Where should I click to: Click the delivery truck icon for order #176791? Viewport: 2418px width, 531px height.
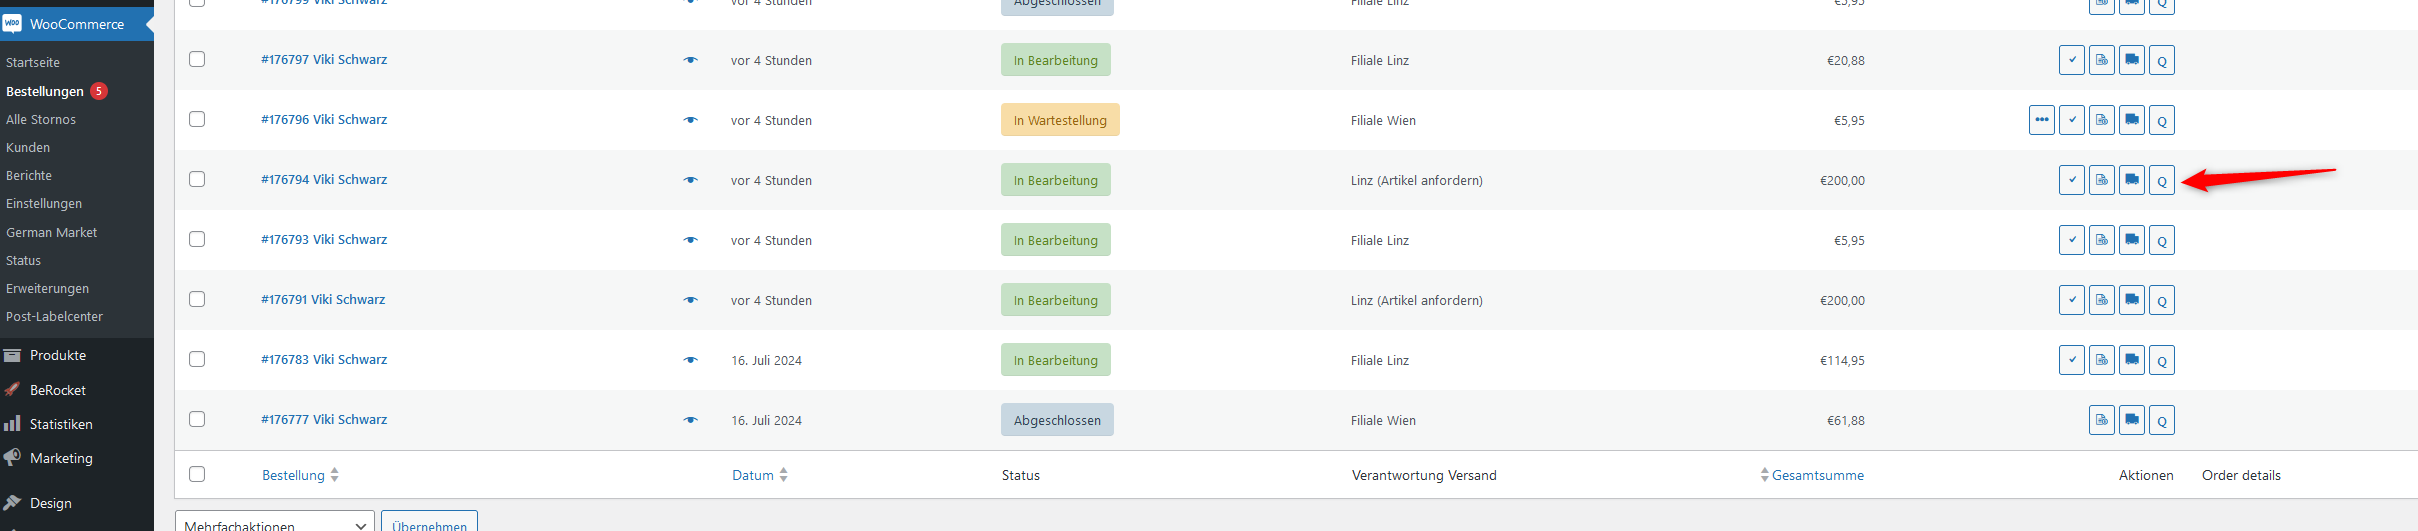(2132, 300)
